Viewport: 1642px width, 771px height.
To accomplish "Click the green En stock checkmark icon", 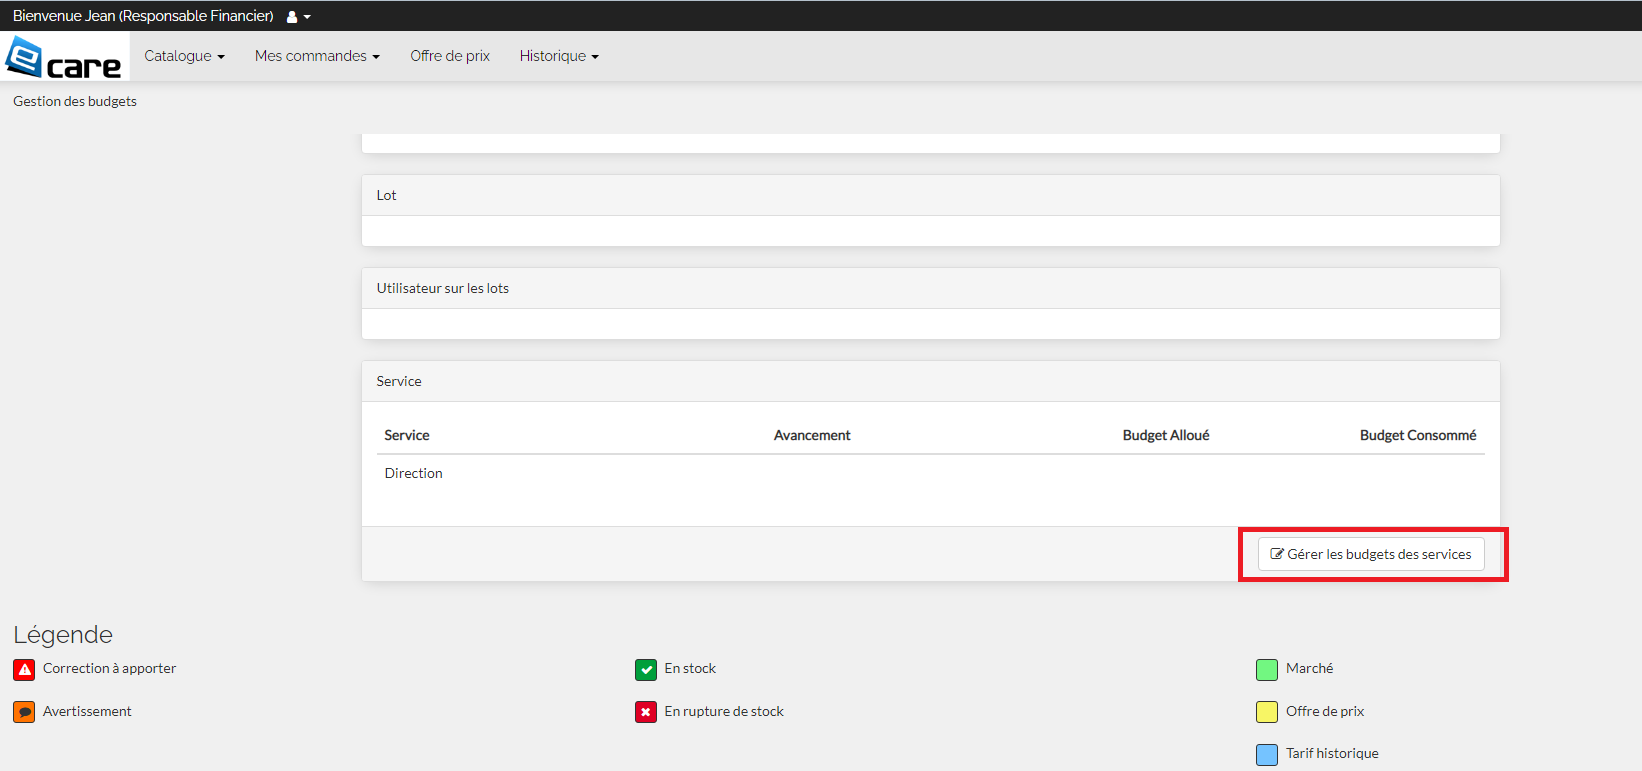I will point(646,669).
